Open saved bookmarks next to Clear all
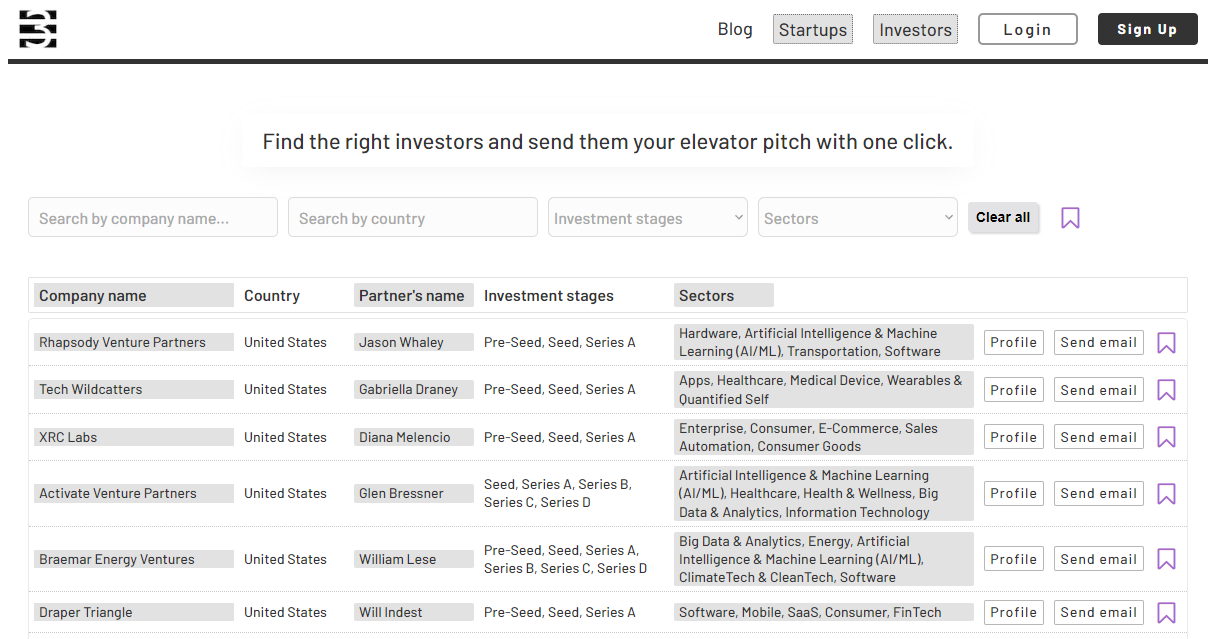 tap(1070, 217)
